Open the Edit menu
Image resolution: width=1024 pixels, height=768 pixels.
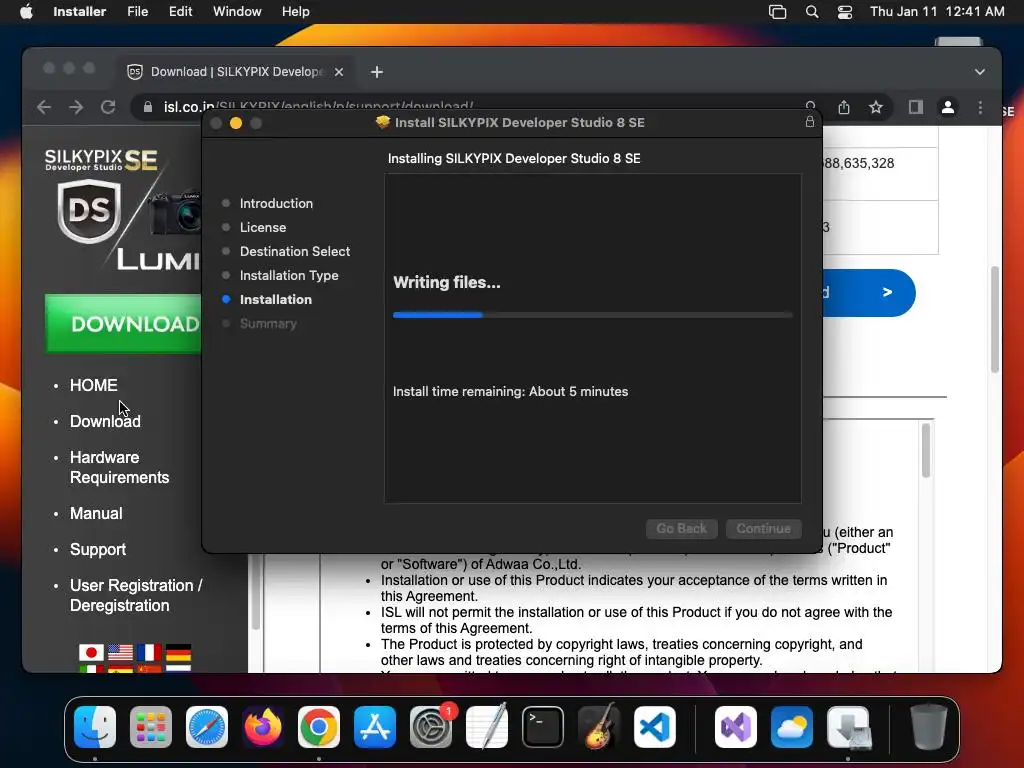(x=180, y=12)
